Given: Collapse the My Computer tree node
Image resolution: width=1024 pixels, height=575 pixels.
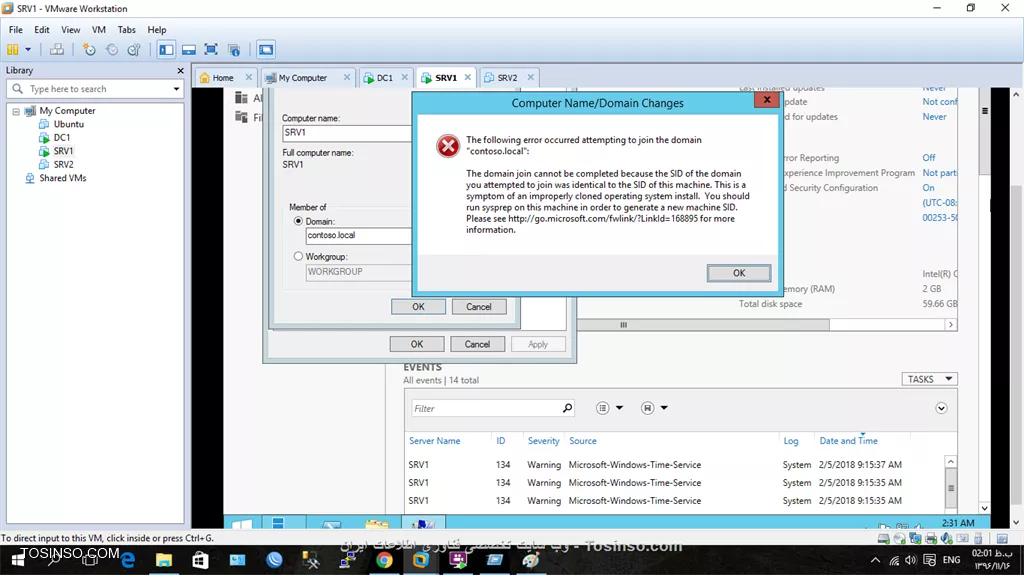Looking at the screenshot, I should click(16, 111).
